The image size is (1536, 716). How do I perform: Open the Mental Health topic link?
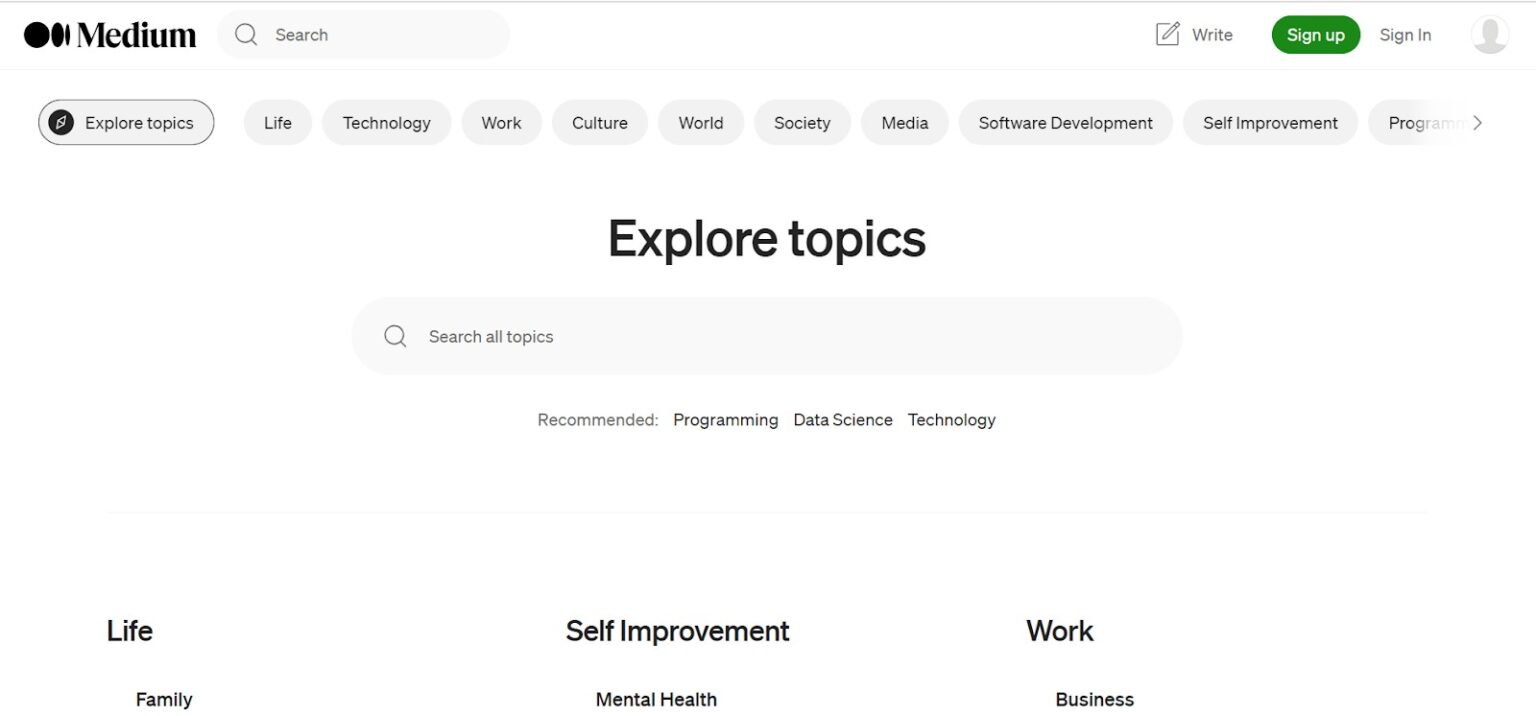656,699
